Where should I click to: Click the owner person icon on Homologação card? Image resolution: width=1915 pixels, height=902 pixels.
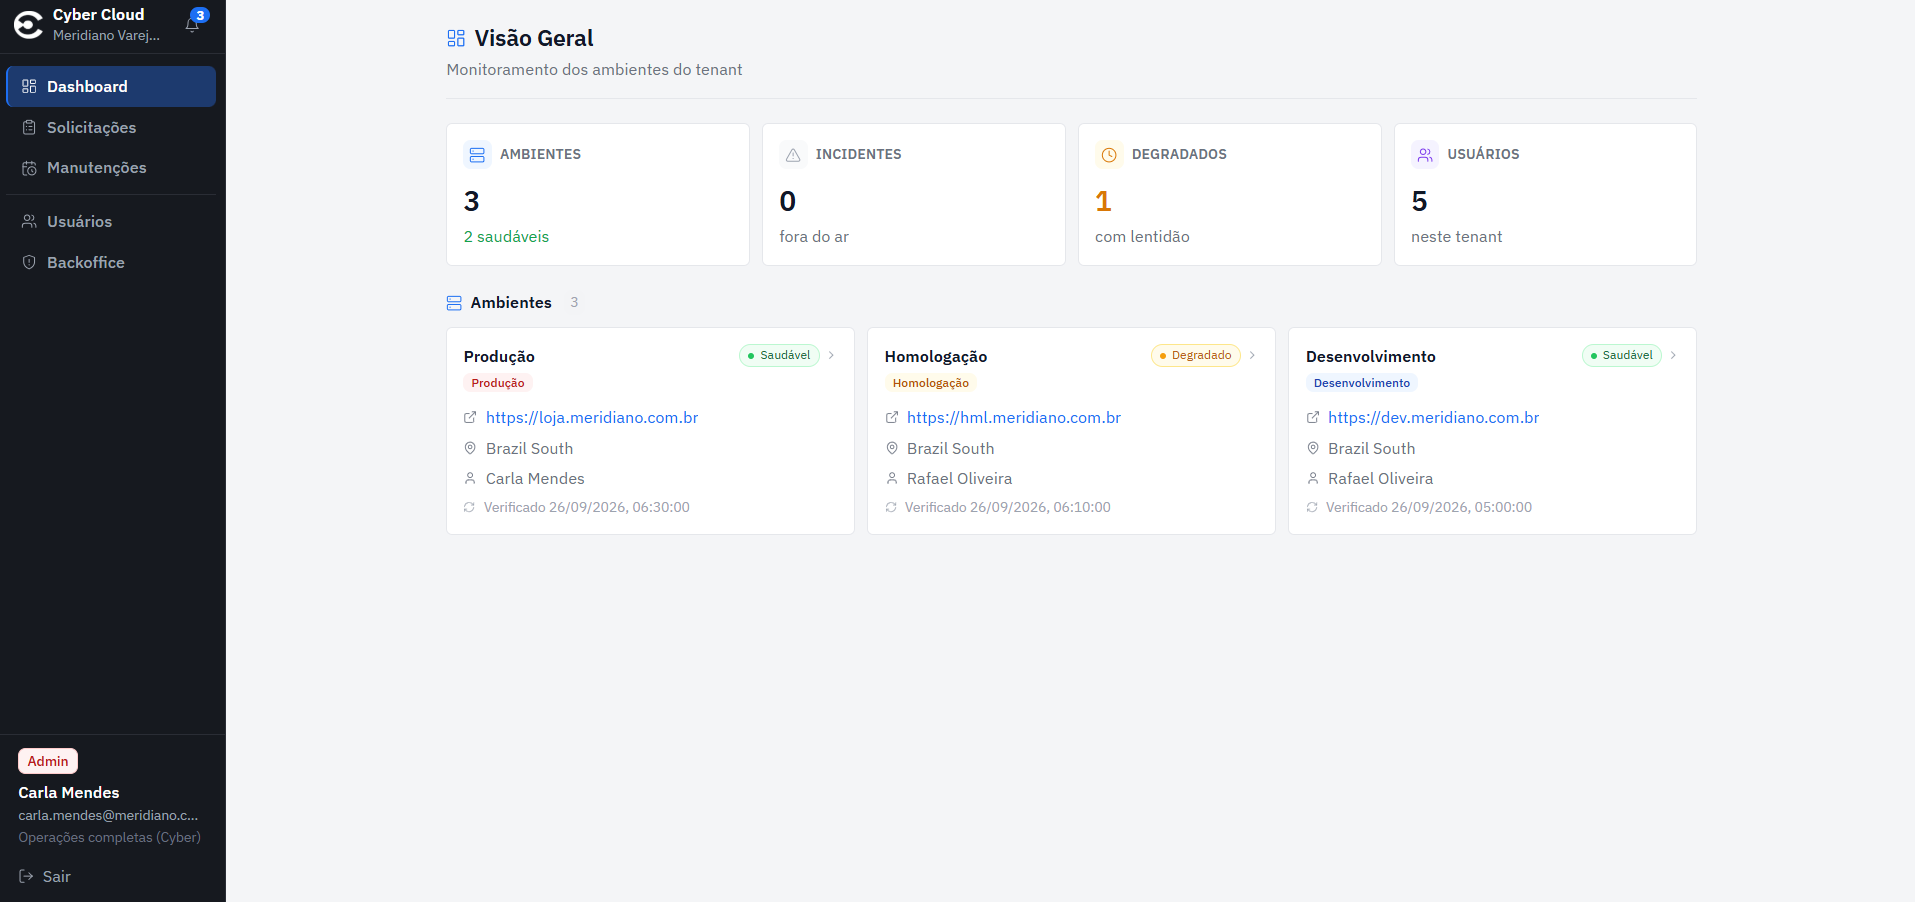[892, 479]
